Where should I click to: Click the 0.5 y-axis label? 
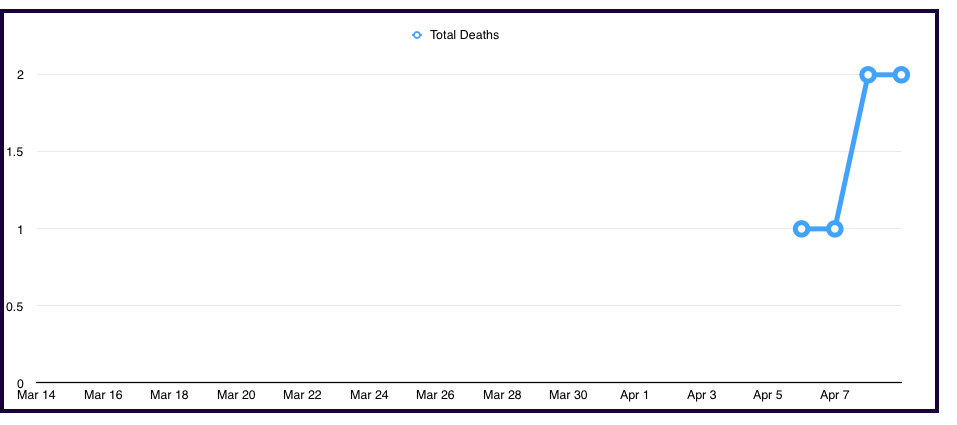15,306
